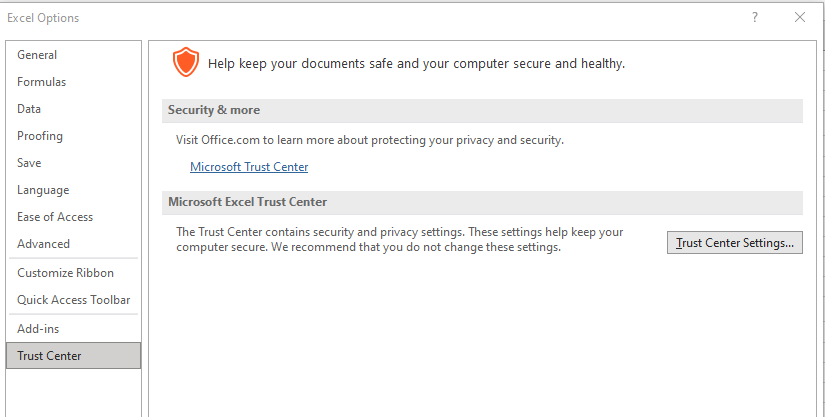The image size is (825, 417).
Task: Open the General options category
Action: (x=37, y=55)
